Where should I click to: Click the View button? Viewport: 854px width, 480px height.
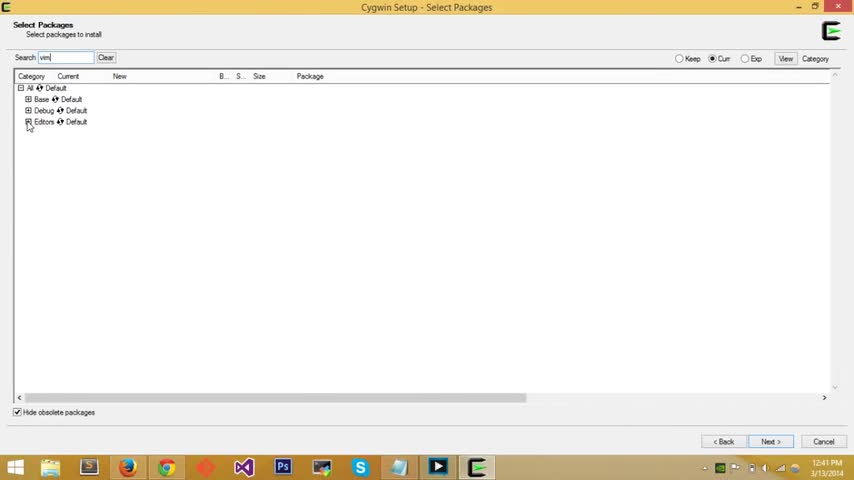785,59
